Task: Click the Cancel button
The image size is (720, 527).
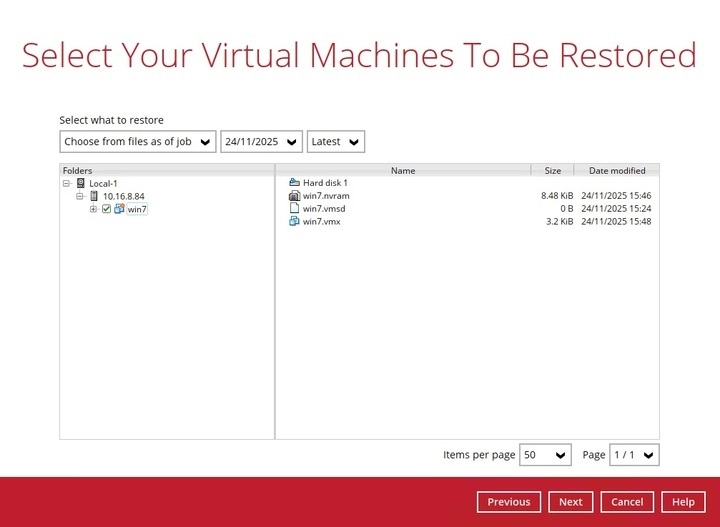Action: [x=627, y=502]
